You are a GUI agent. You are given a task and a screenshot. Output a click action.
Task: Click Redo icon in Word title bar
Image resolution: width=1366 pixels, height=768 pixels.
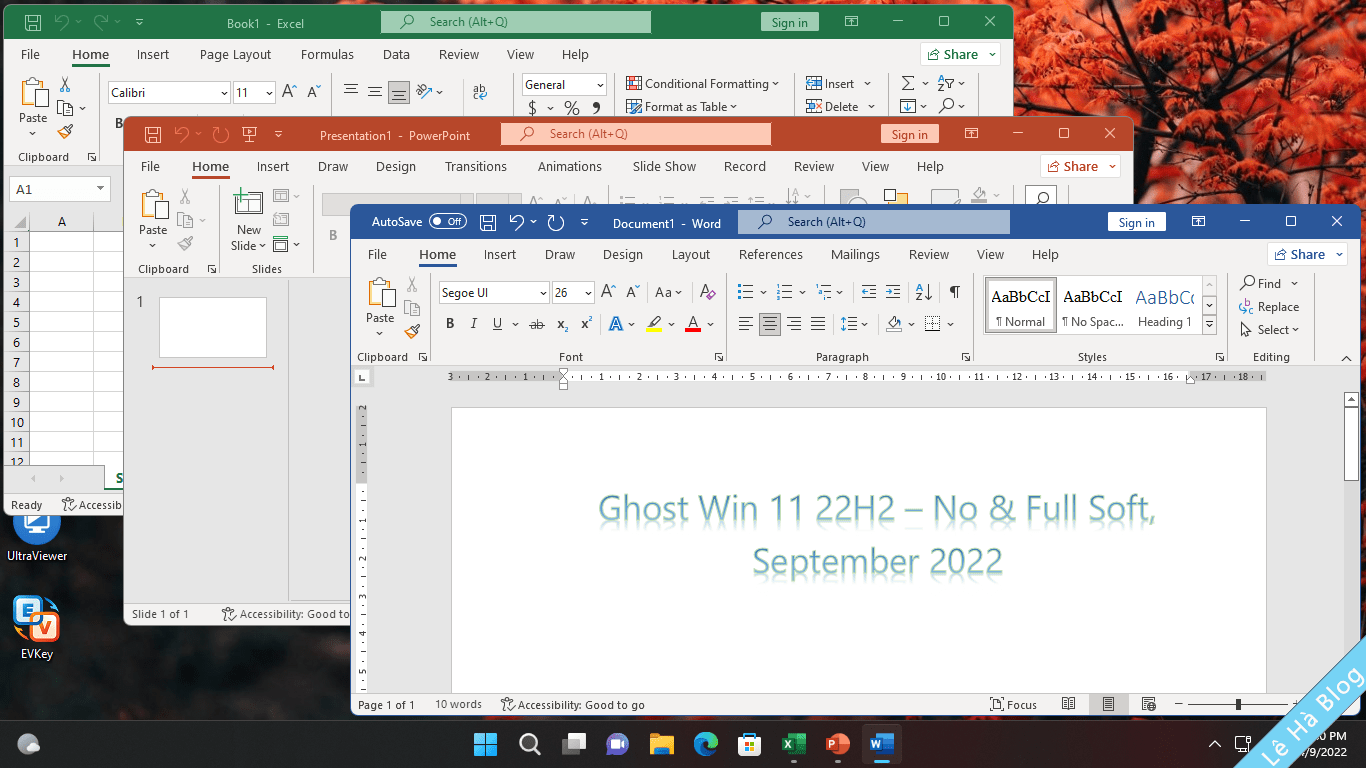(x=556, y=222)
